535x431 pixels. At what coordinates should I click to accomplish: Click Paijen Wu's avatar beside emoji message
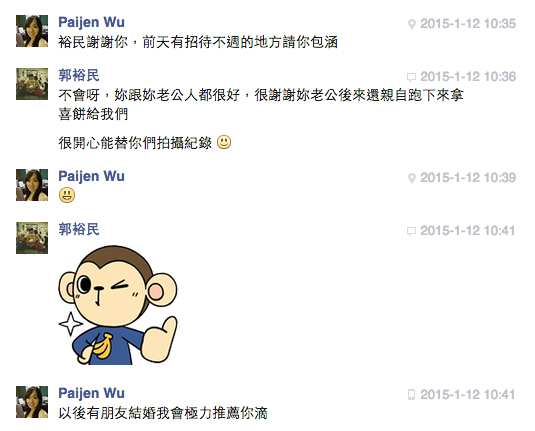point(32,185)
